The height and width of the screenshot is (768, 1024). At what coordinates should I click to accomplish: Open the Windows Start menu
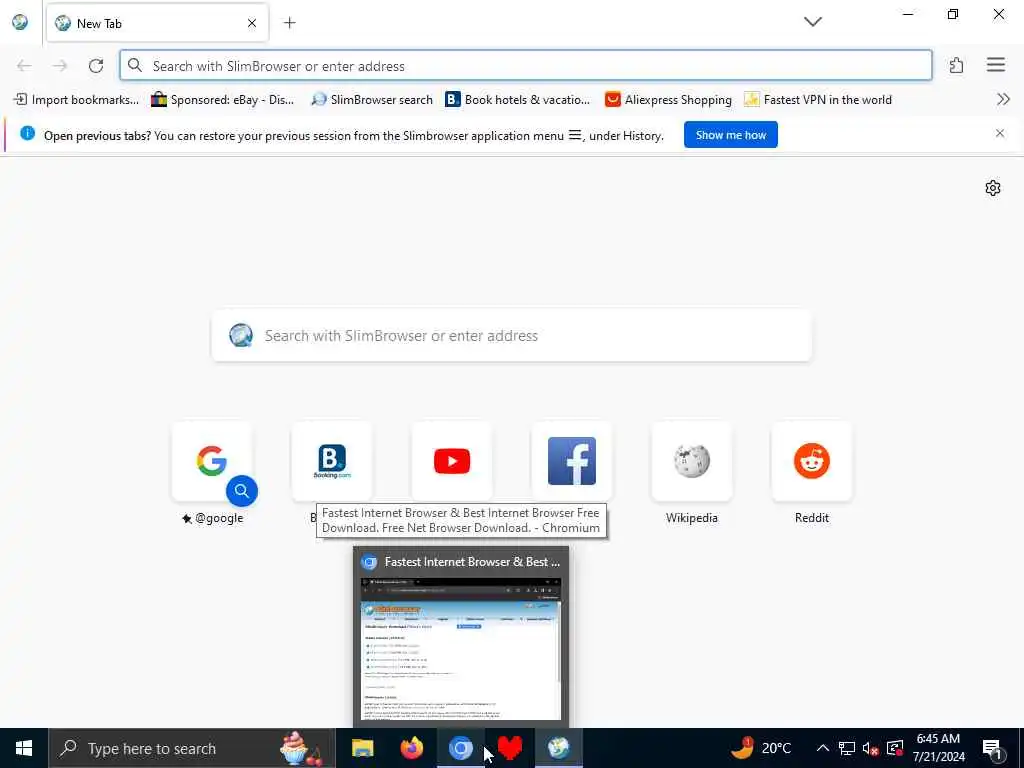tap(24, 748)
